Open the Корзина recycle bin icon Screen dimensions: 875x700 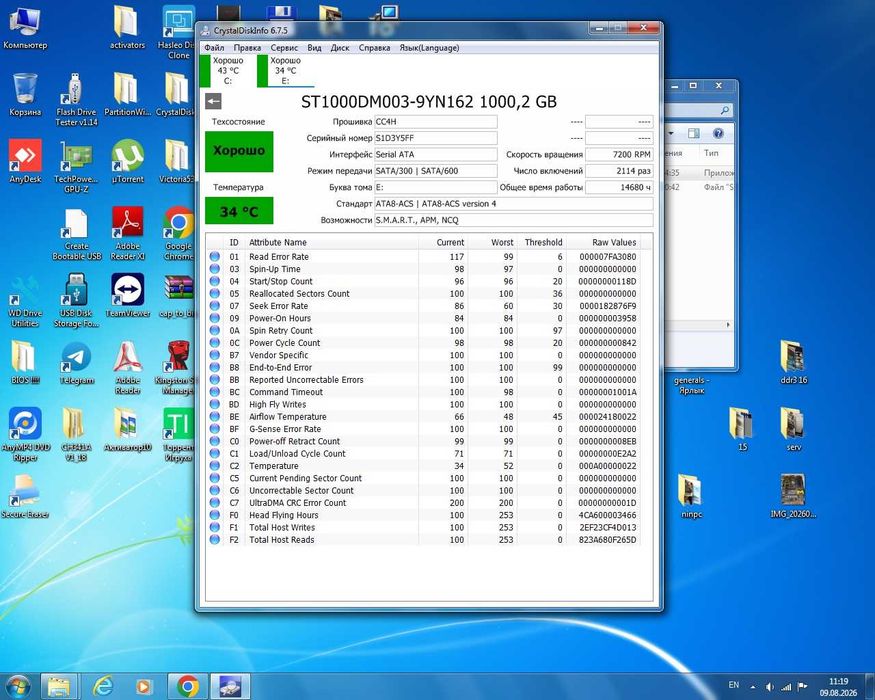[25, 95]
